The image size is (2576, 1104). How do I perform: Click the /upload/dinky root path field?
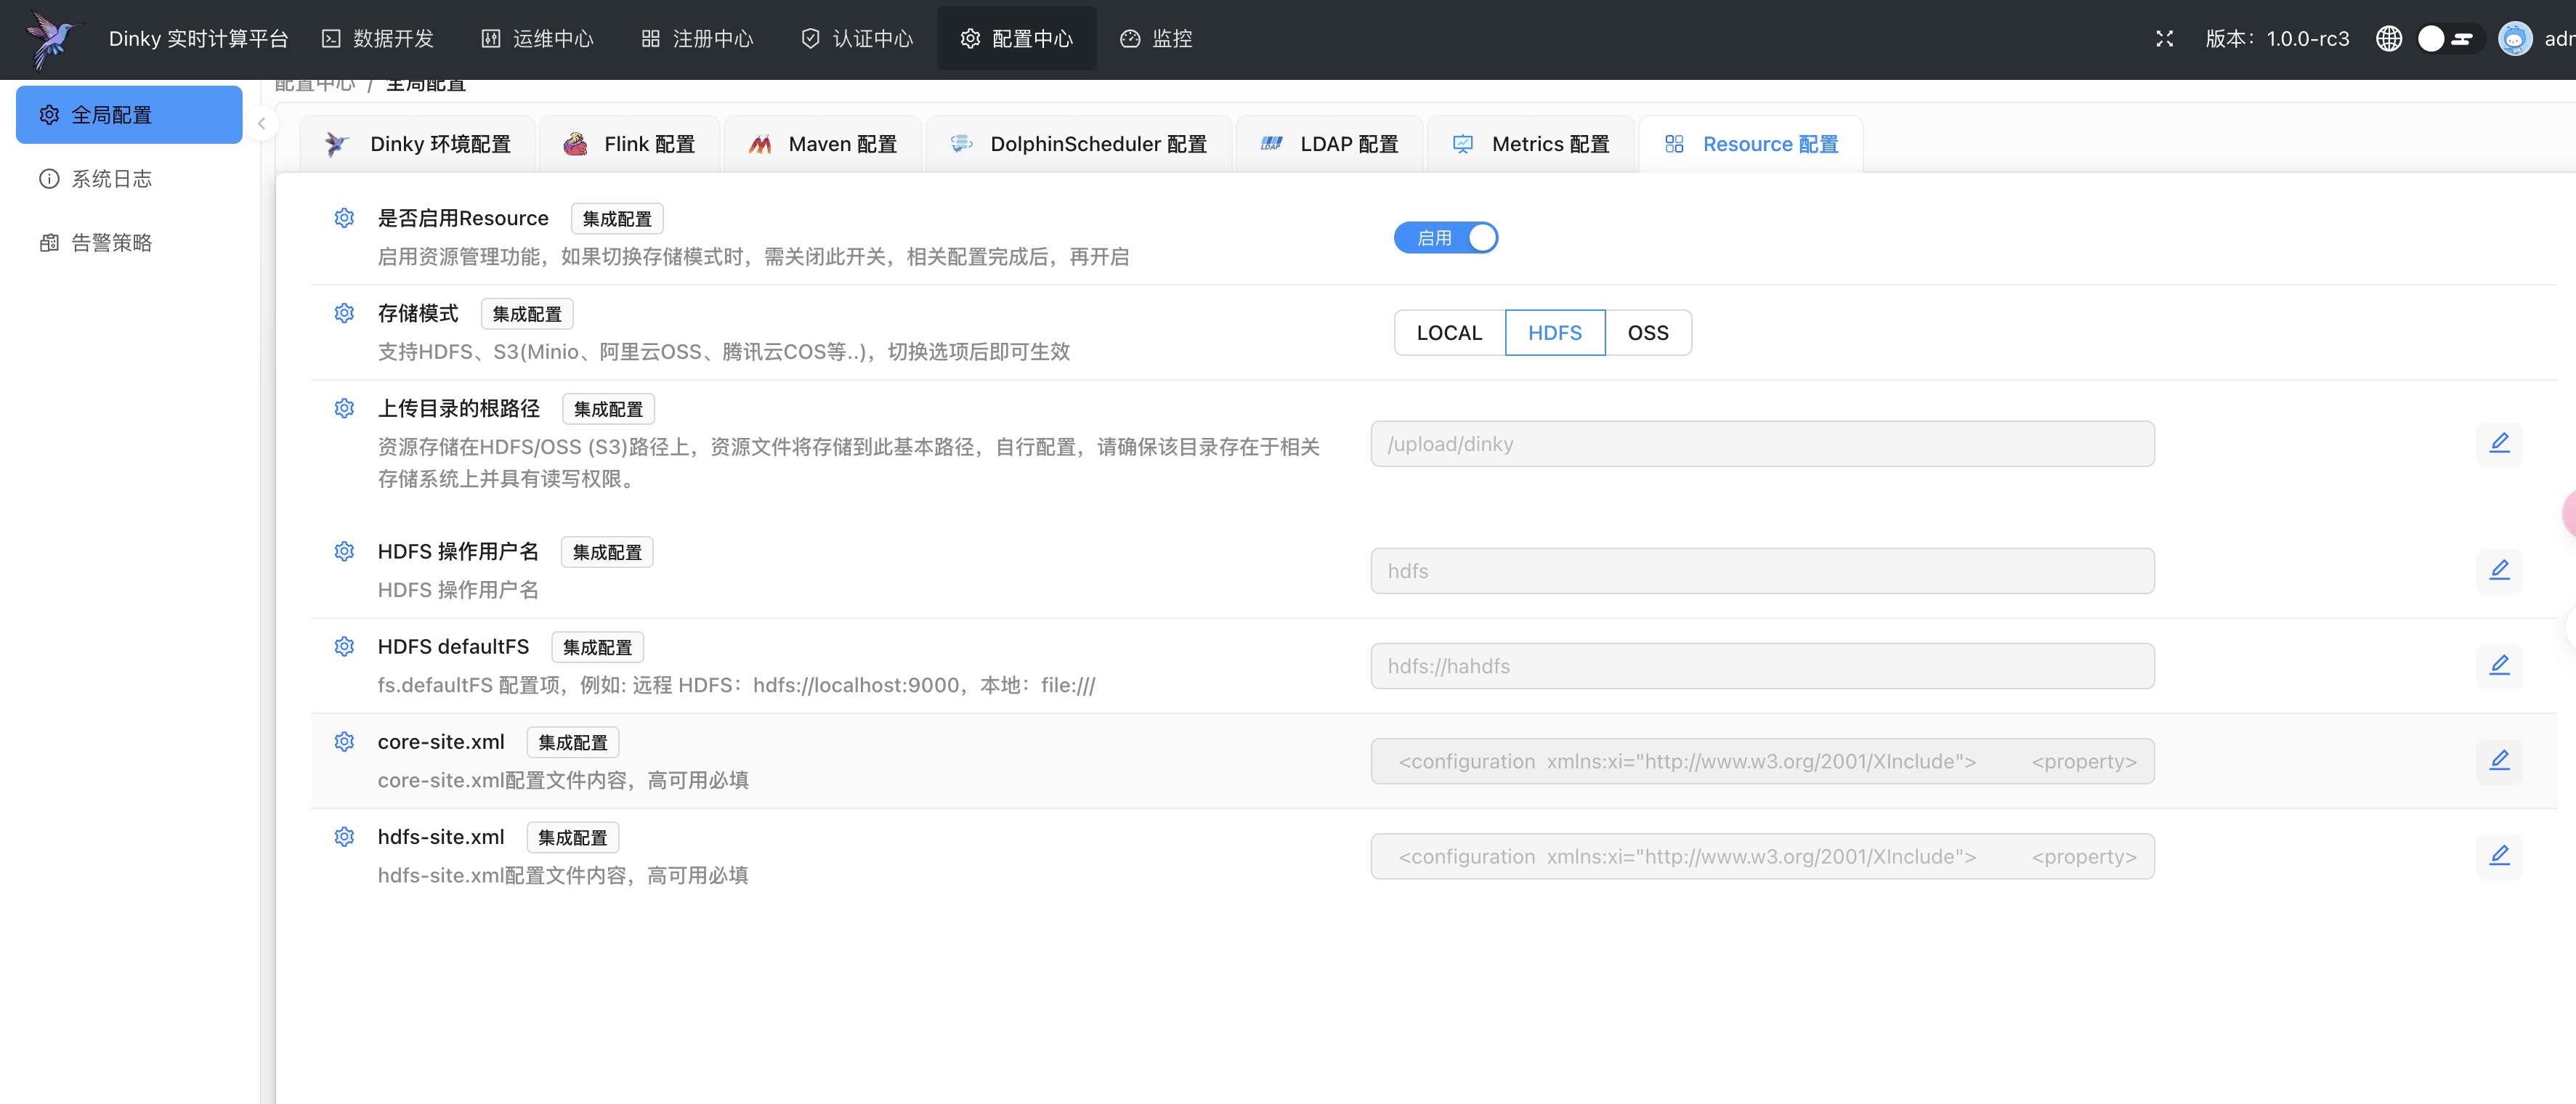[1762, 444]
